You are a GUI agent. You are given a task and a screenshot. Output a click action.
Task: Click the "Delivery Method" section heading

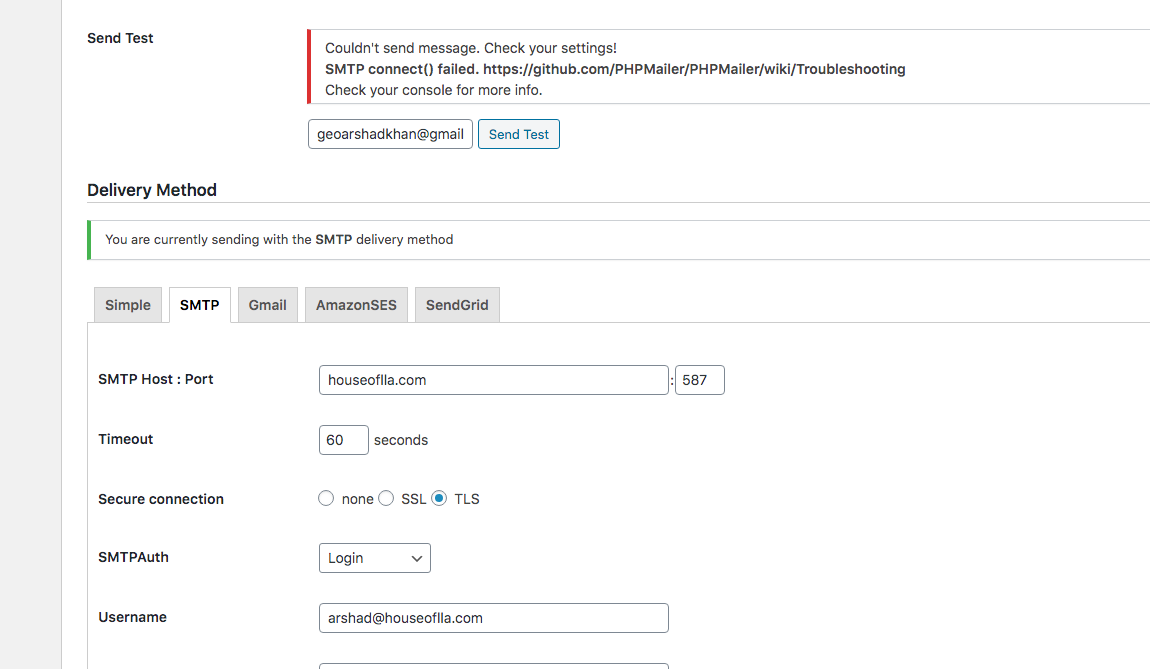(x=152, y=190)
